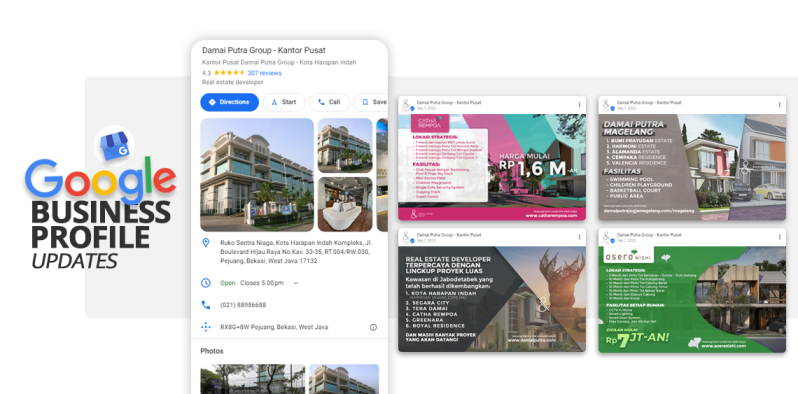Click the Call button
The height and width of the screenshot is (394, 798).
[329, 102]
